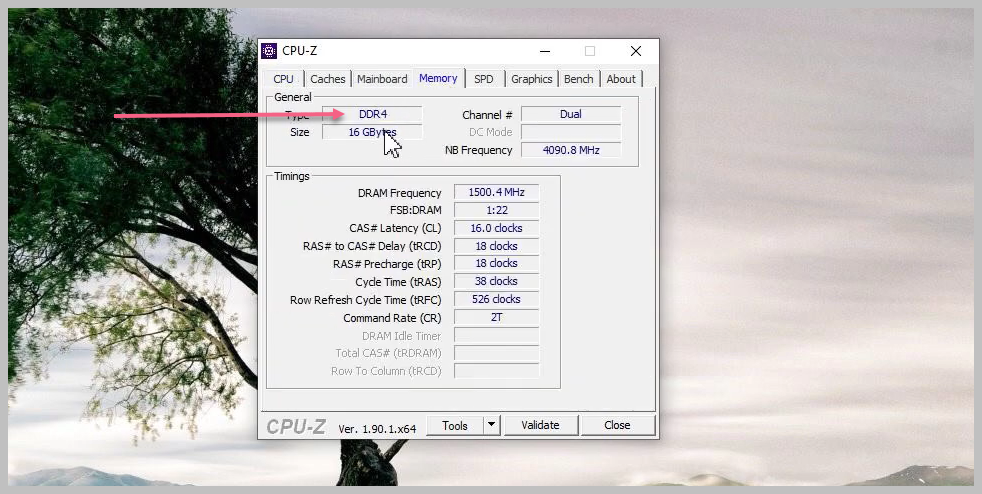This screenshot has height=494, width=982.
Task: Select the Memory tab
Action: pos(438,78)
